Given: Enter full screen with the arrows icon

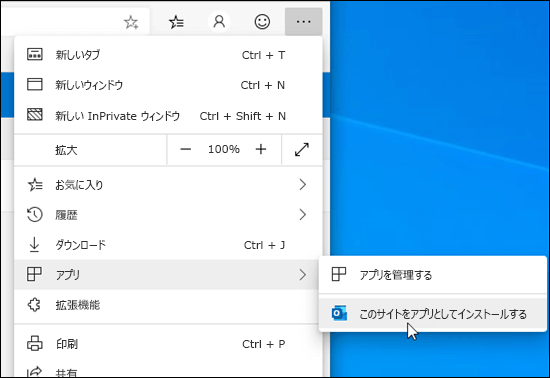Looking at the screenshot, I should 302,149.
